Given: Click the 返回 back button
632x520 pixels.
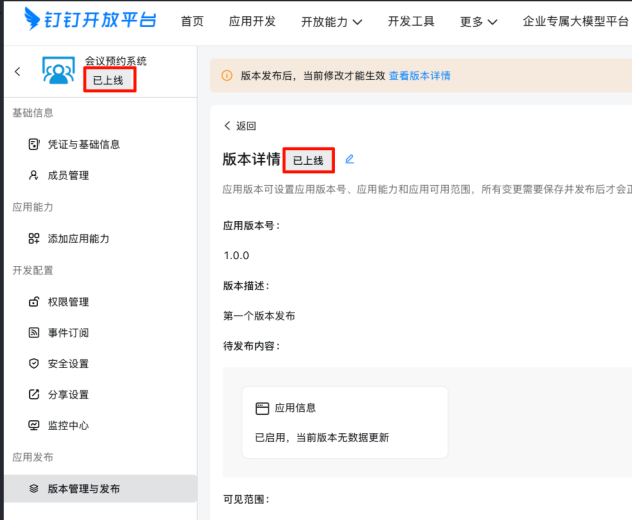Looking at the screenshot, I should pyautogui.click(x=239, y=126).
